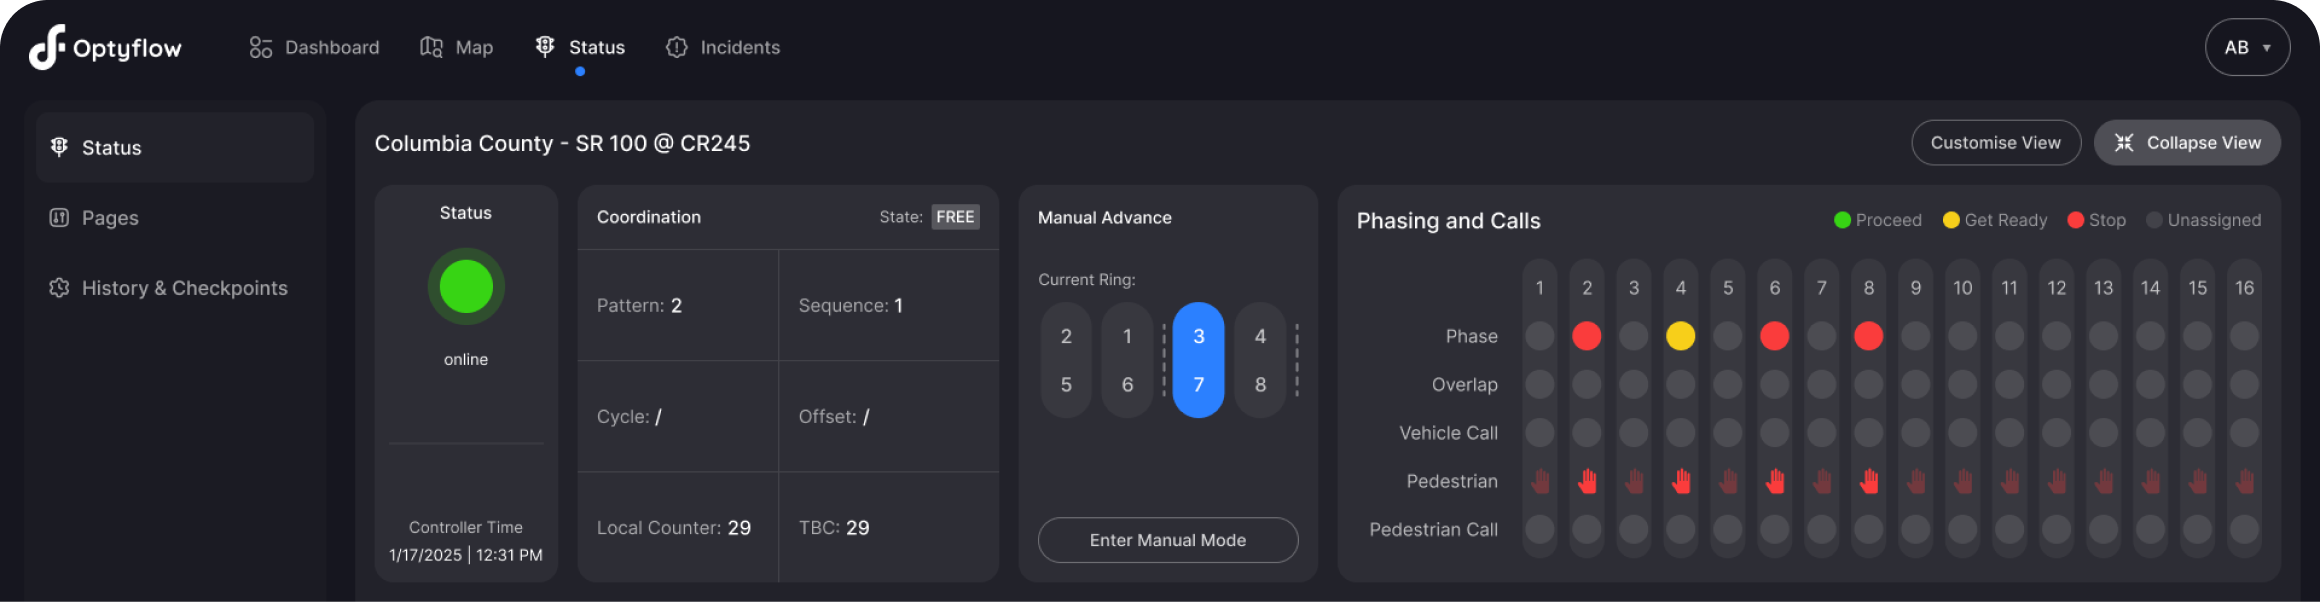Click the Enter Manual Mode button

click(x=1168, y=540)
